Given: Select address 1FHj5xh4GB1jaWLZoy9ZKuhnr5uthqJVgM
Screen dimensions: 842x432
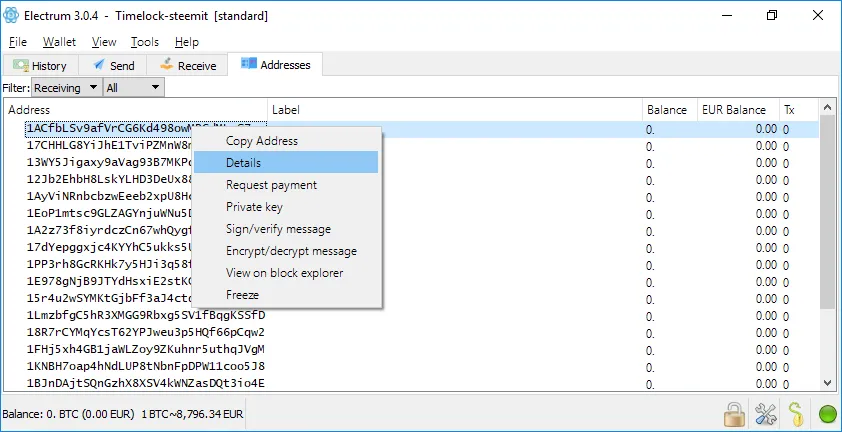Looking at the screenshot, I should tap(146, 349).
